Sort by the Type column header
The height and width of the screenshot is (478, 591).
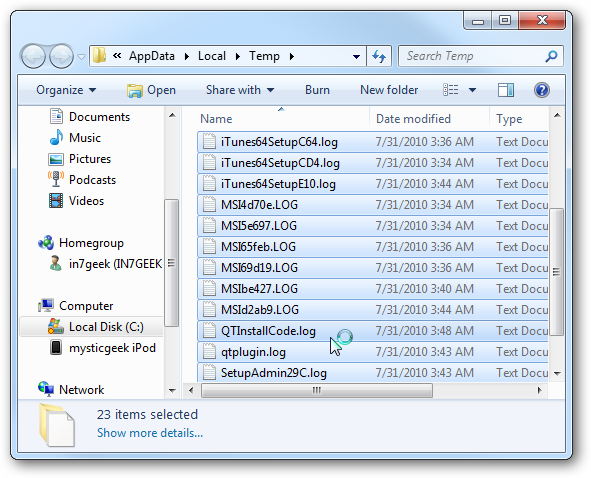click(509, 119)
